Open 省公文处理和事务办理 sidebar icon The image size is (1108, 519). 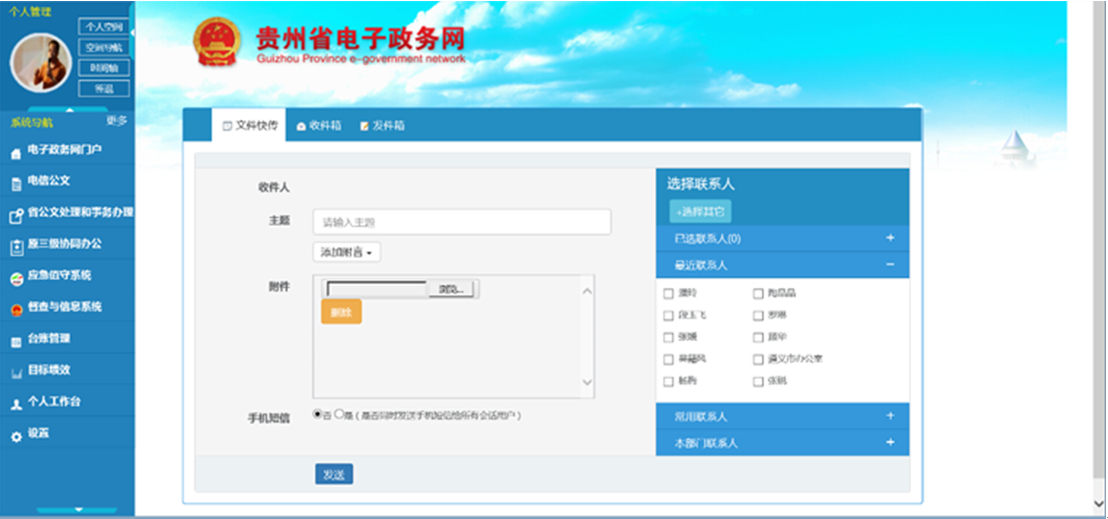[x=15, y=214]
